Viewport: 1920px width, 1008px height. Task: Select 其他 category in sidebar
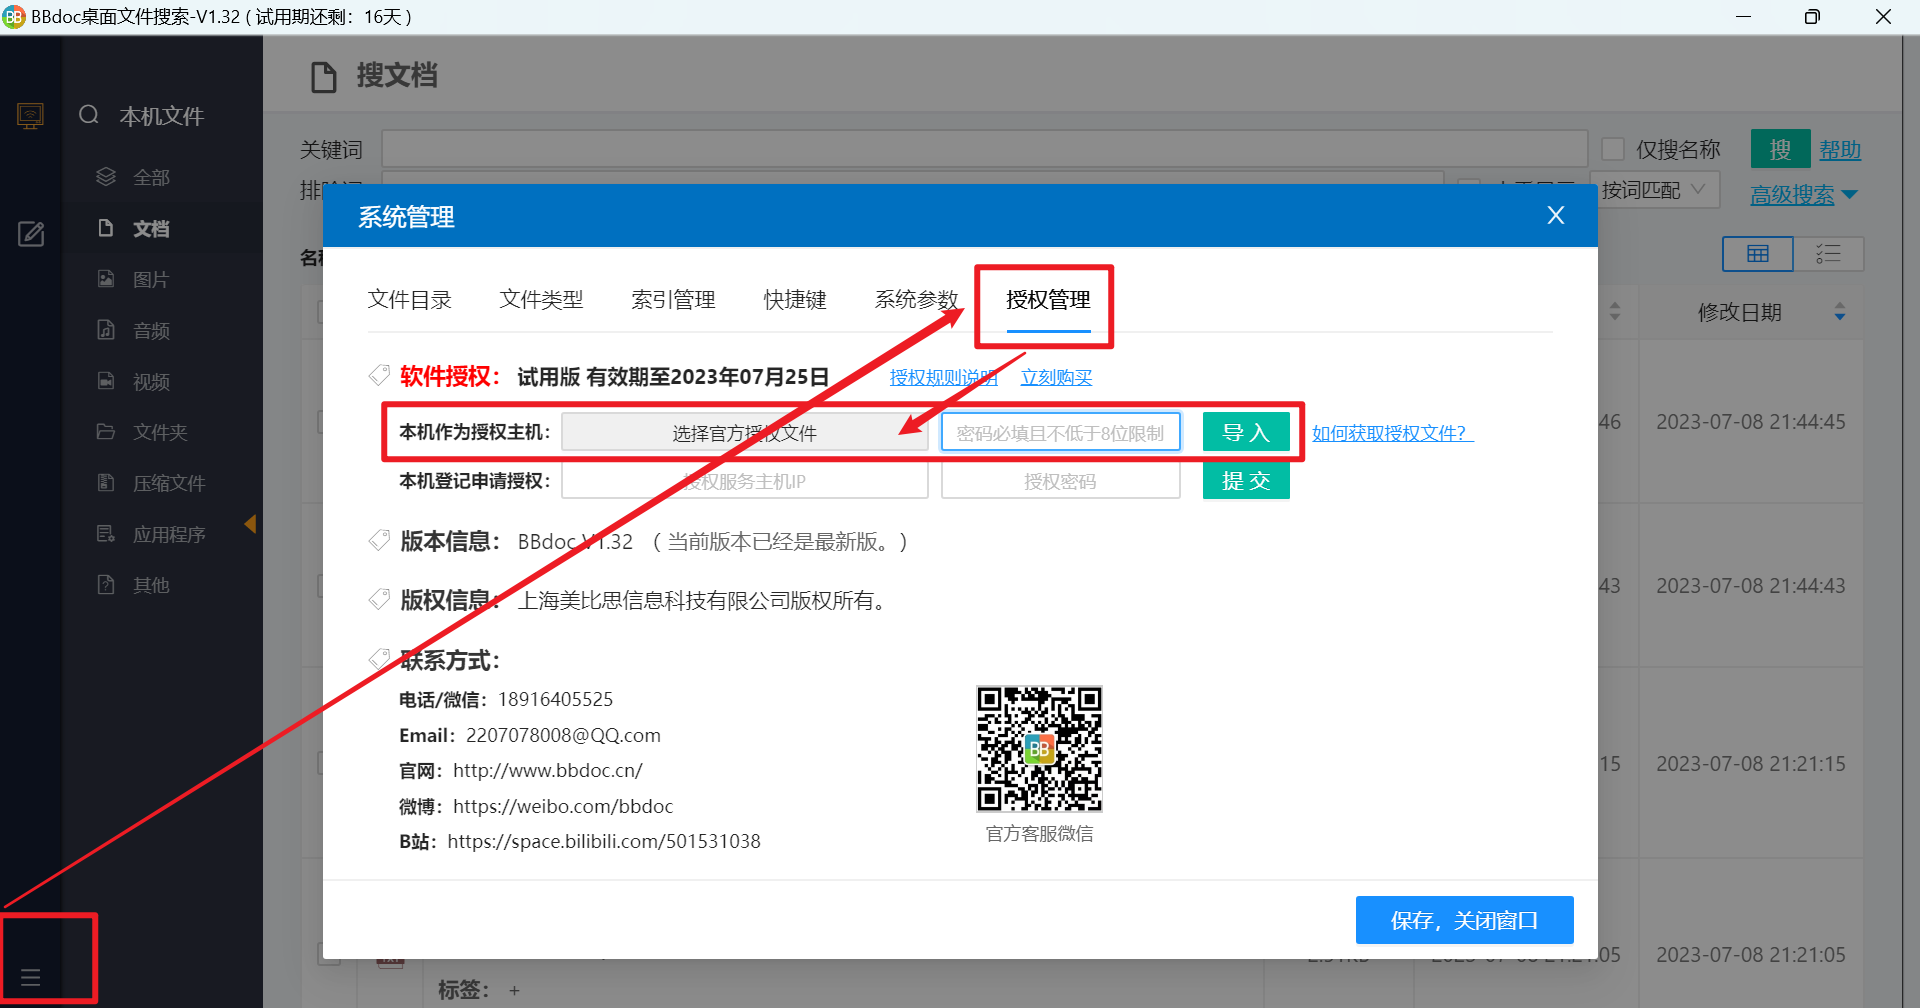(151, 585)
